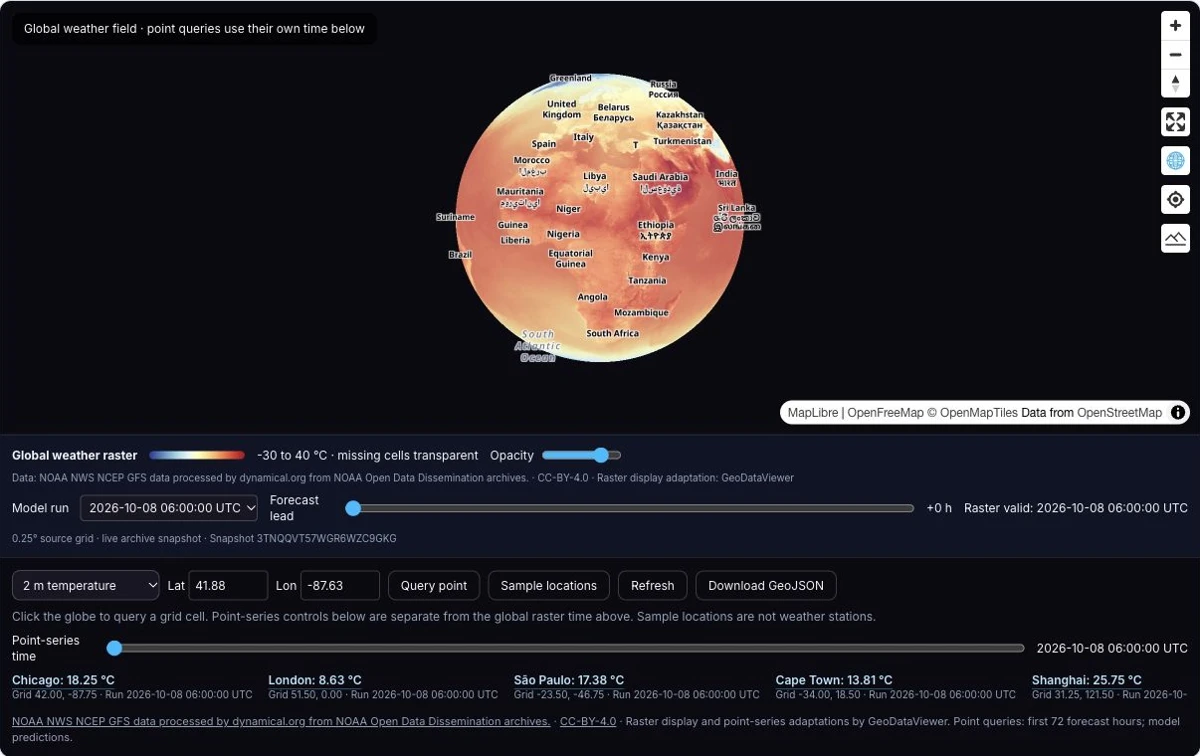Click the Refresh button
This screenshot has width=1200, height=756.
click(x=653, y=585)
